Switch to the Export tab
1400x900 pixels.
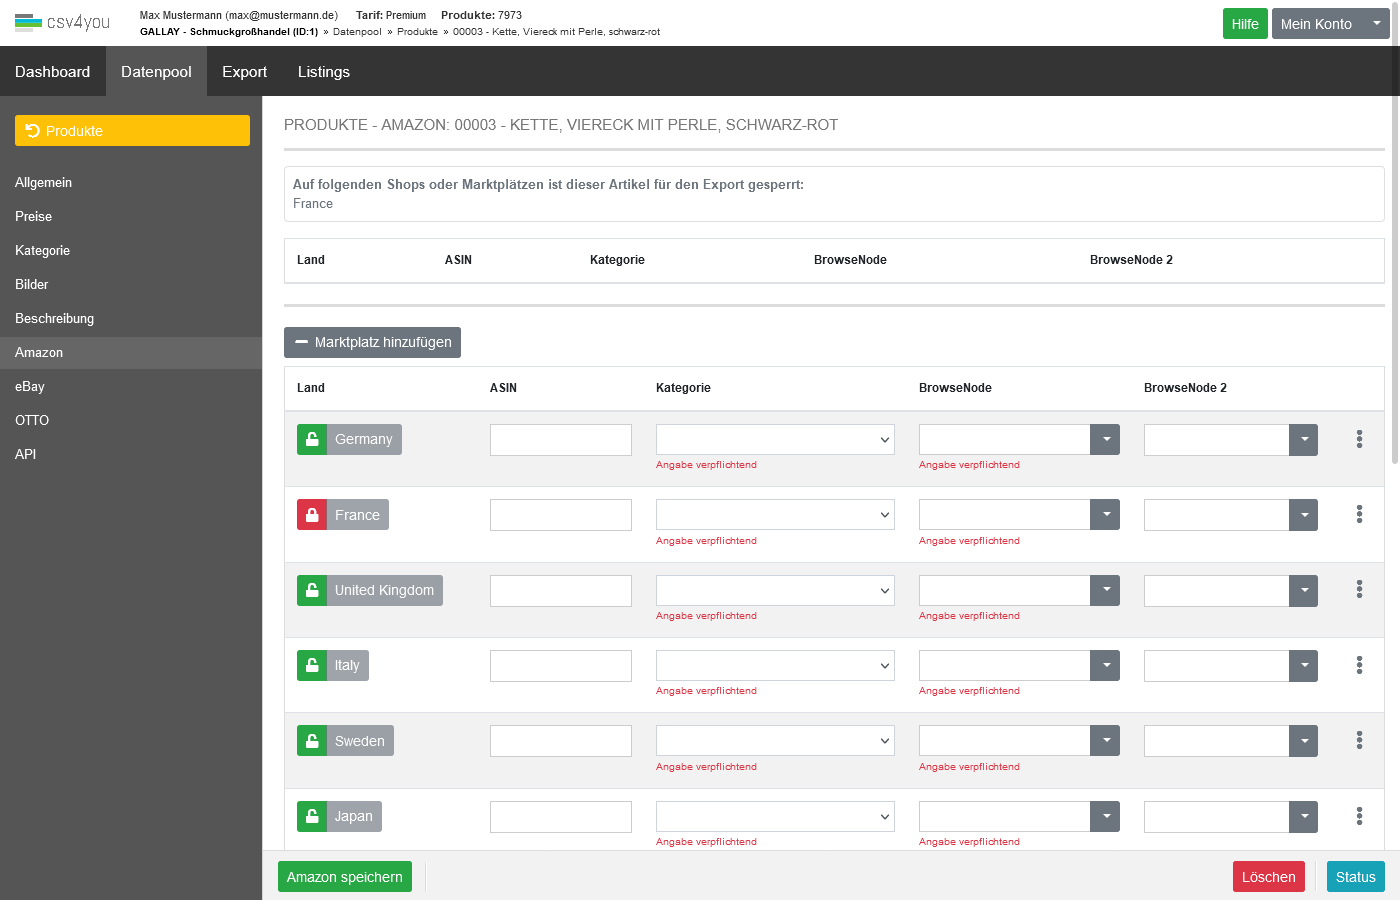coord(244,72)
